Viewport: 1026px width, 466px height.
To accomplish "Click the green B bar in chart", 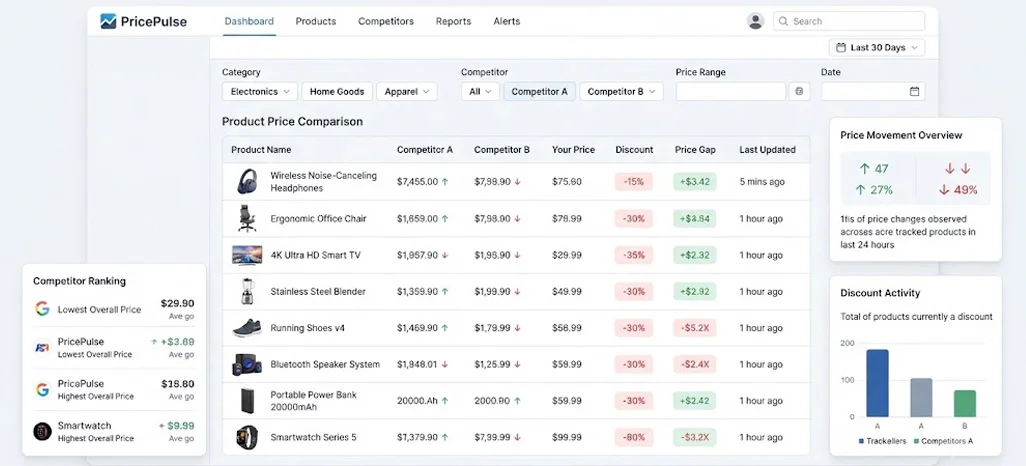I will point(964,403).
